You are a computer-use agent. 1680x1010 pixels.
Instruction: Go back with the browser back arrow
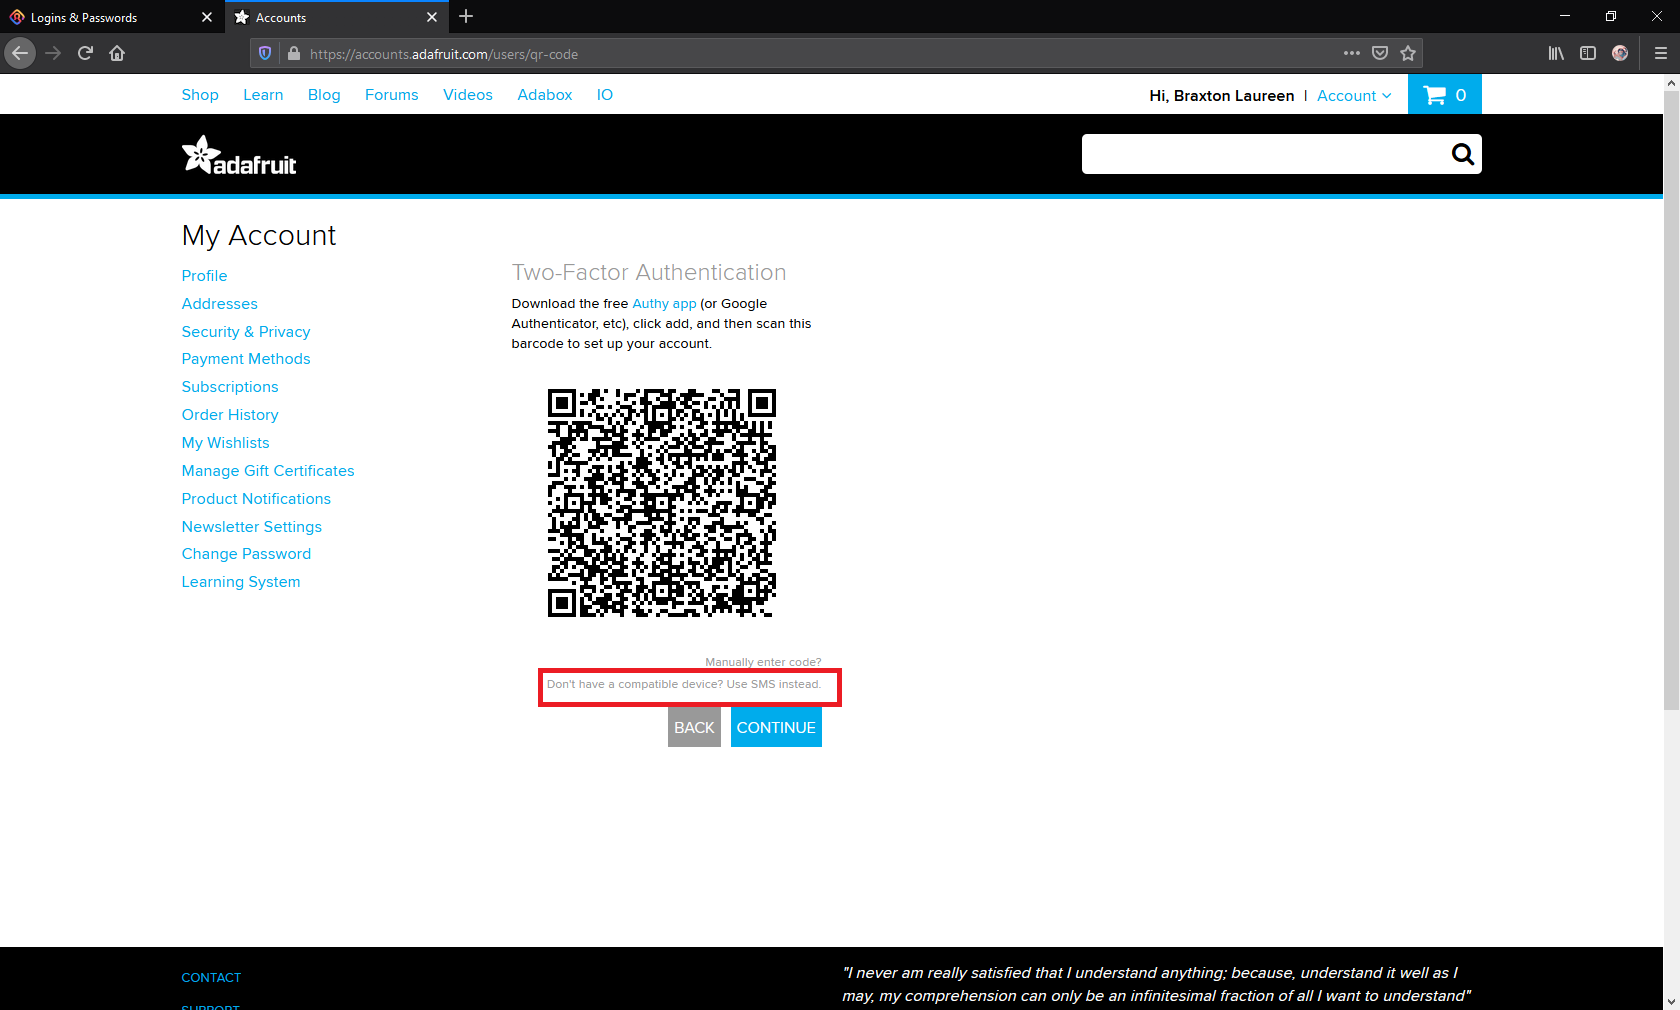tap(20, 53)
